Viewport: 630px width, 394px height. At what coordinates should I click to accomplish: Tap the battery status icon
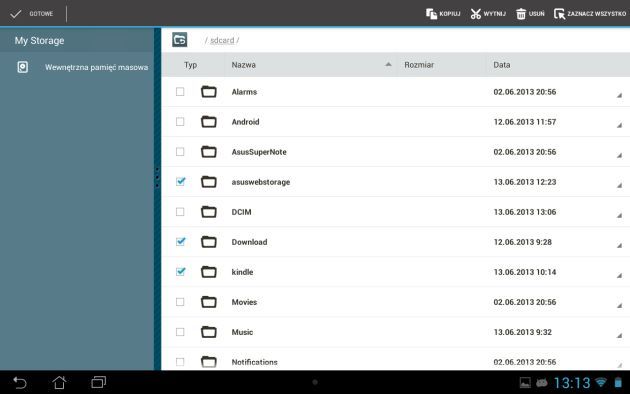(x=618, y=382)
